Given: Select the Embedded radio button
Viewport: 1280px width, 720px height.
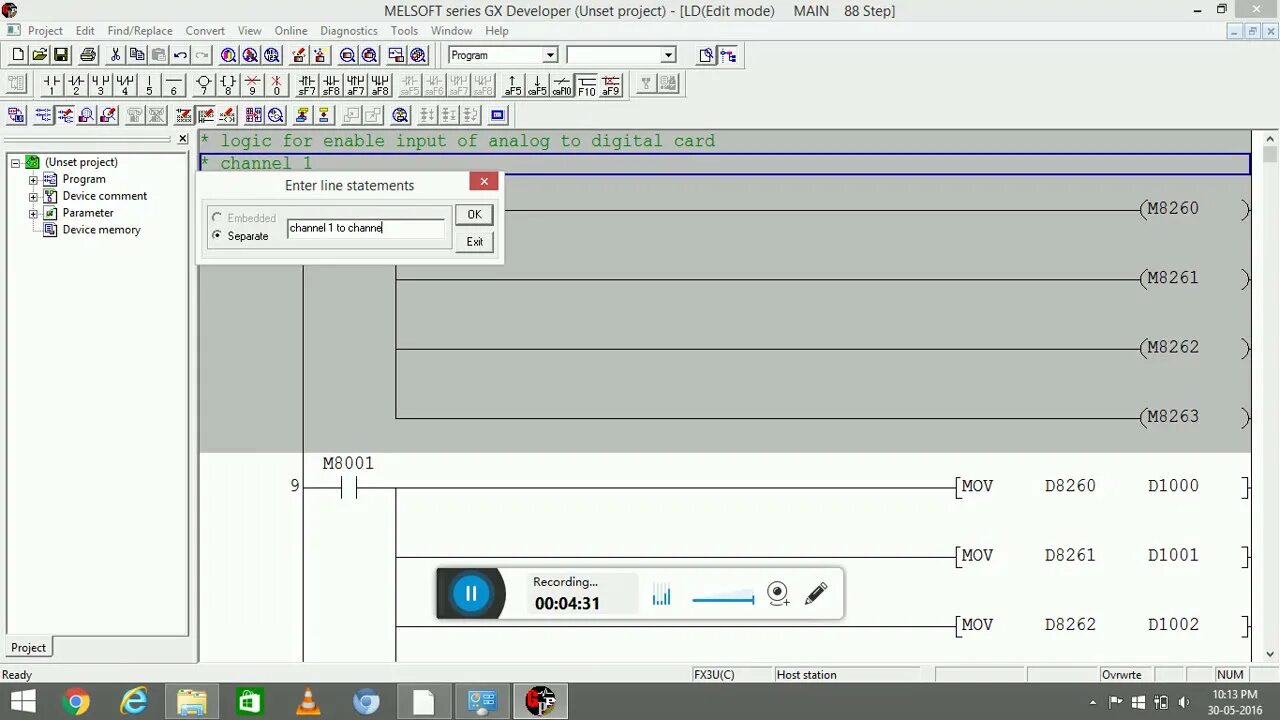Looking at the screenshot, I should tap(217, 218).
